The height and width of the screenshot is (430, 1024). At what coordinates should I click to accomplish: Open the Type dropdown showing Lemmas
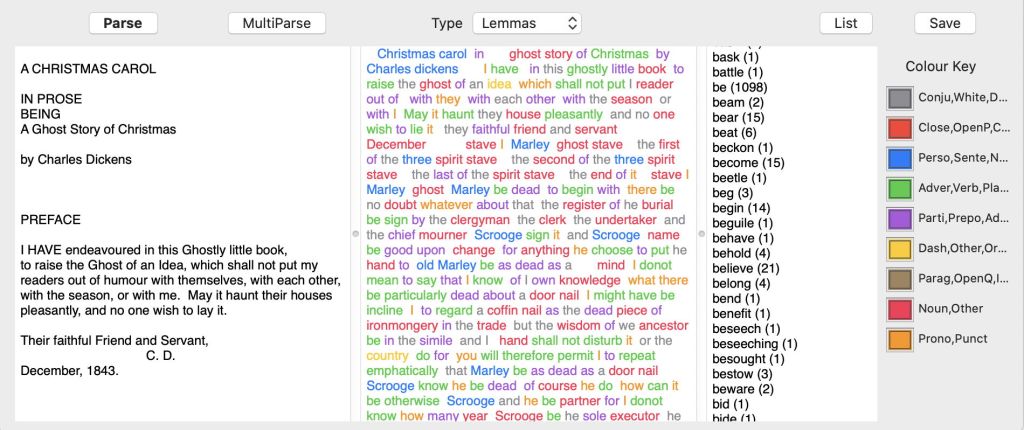click(x=527, y=23)
